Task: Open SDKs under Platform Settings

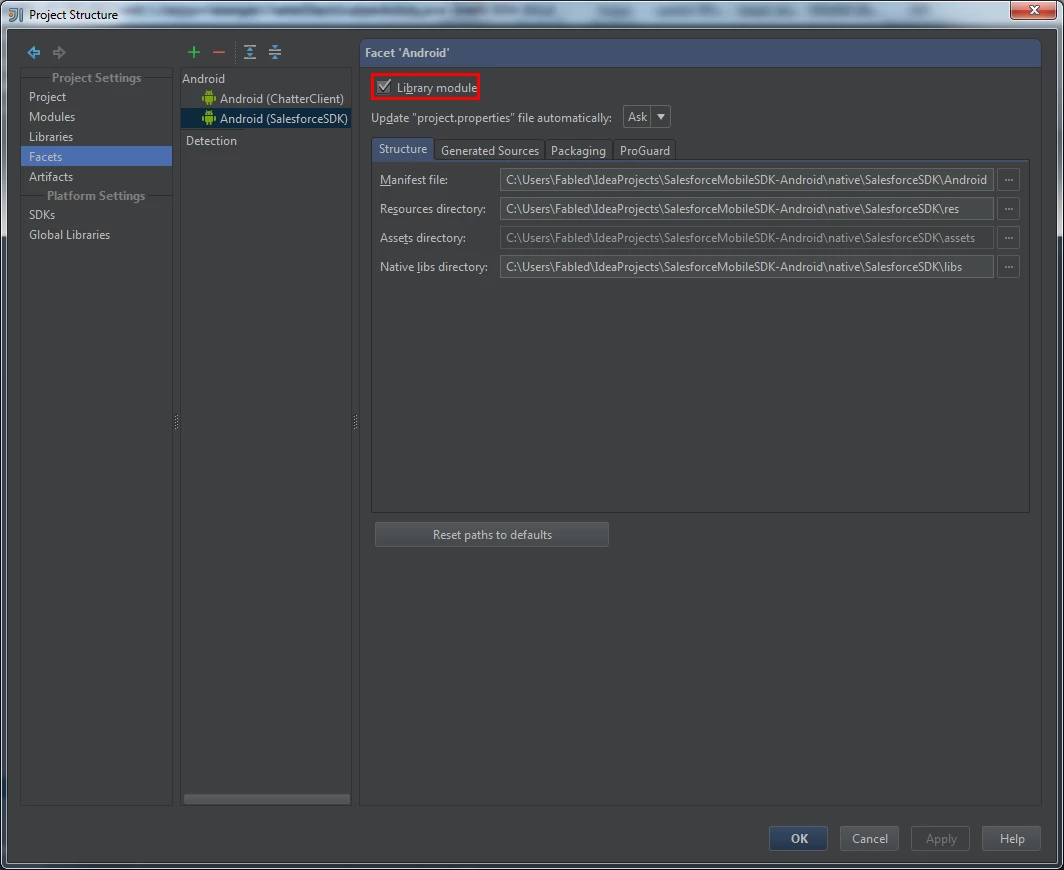Action: (96, 214)
